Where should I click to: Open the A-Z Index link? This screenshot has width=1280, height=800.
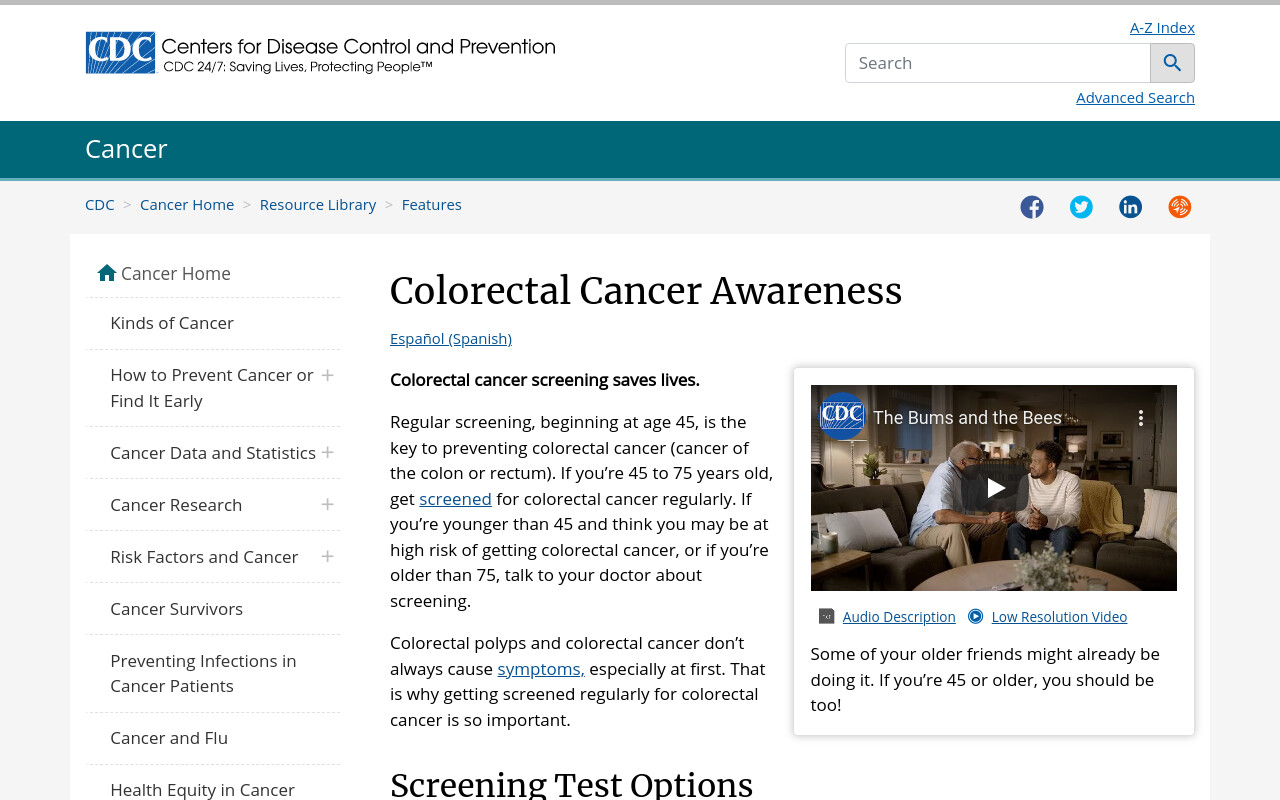[x=1162, y=27]
